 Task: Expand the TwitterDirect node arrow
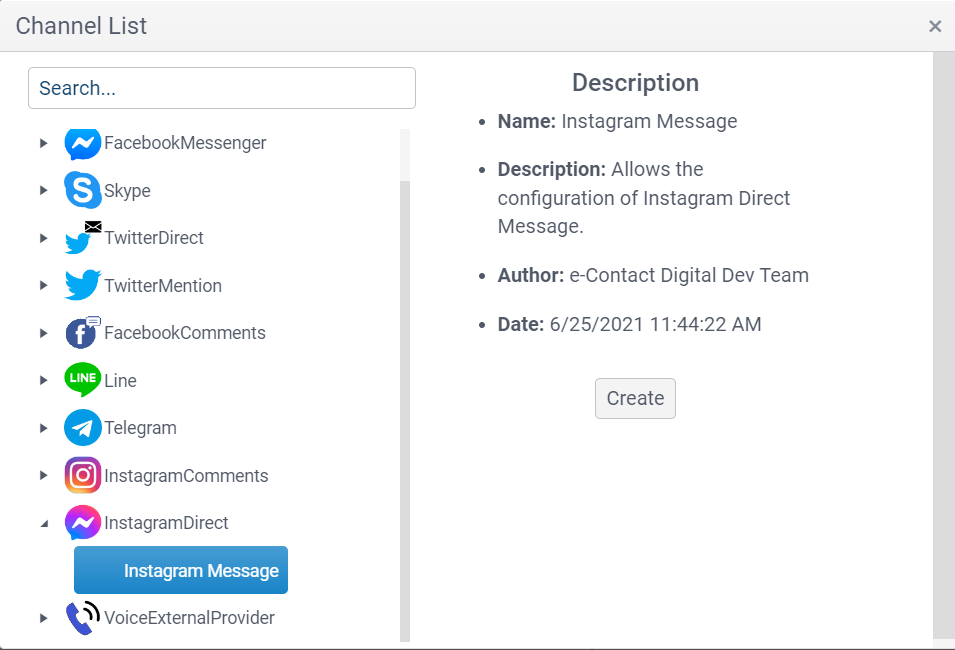point(43,238)
